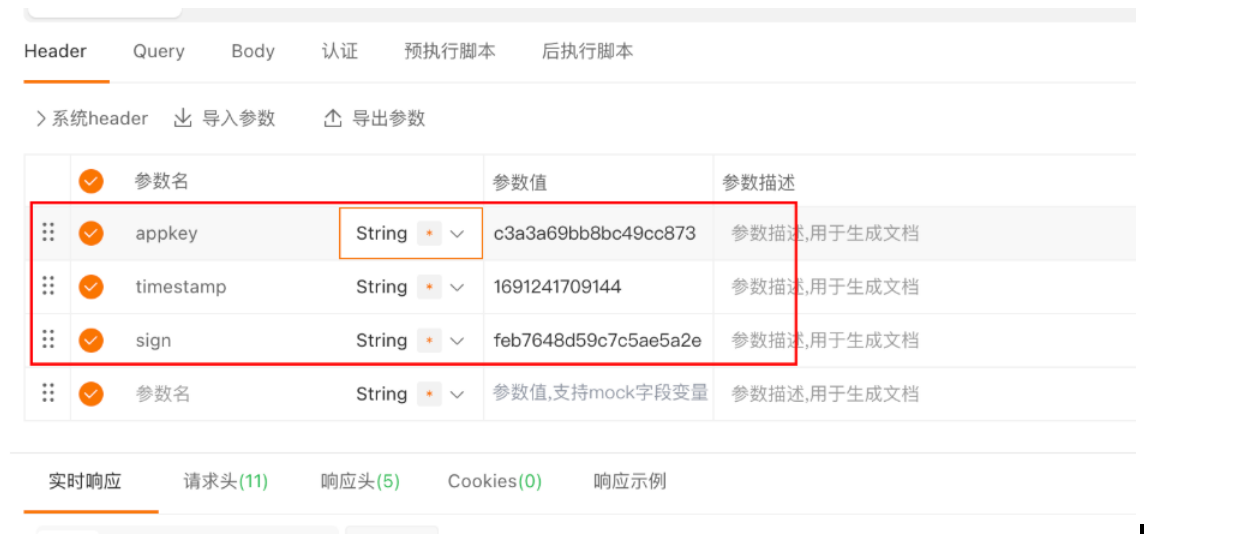Click the drag handle on the empty row
The width and height of the screenshot is (1240, 534).
point(48,393)
